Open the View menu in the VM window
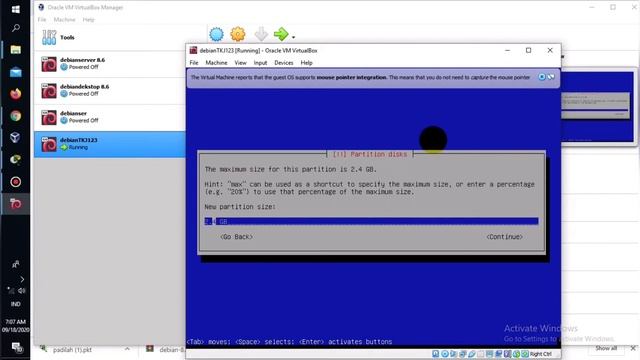 [x=240, y=63]
